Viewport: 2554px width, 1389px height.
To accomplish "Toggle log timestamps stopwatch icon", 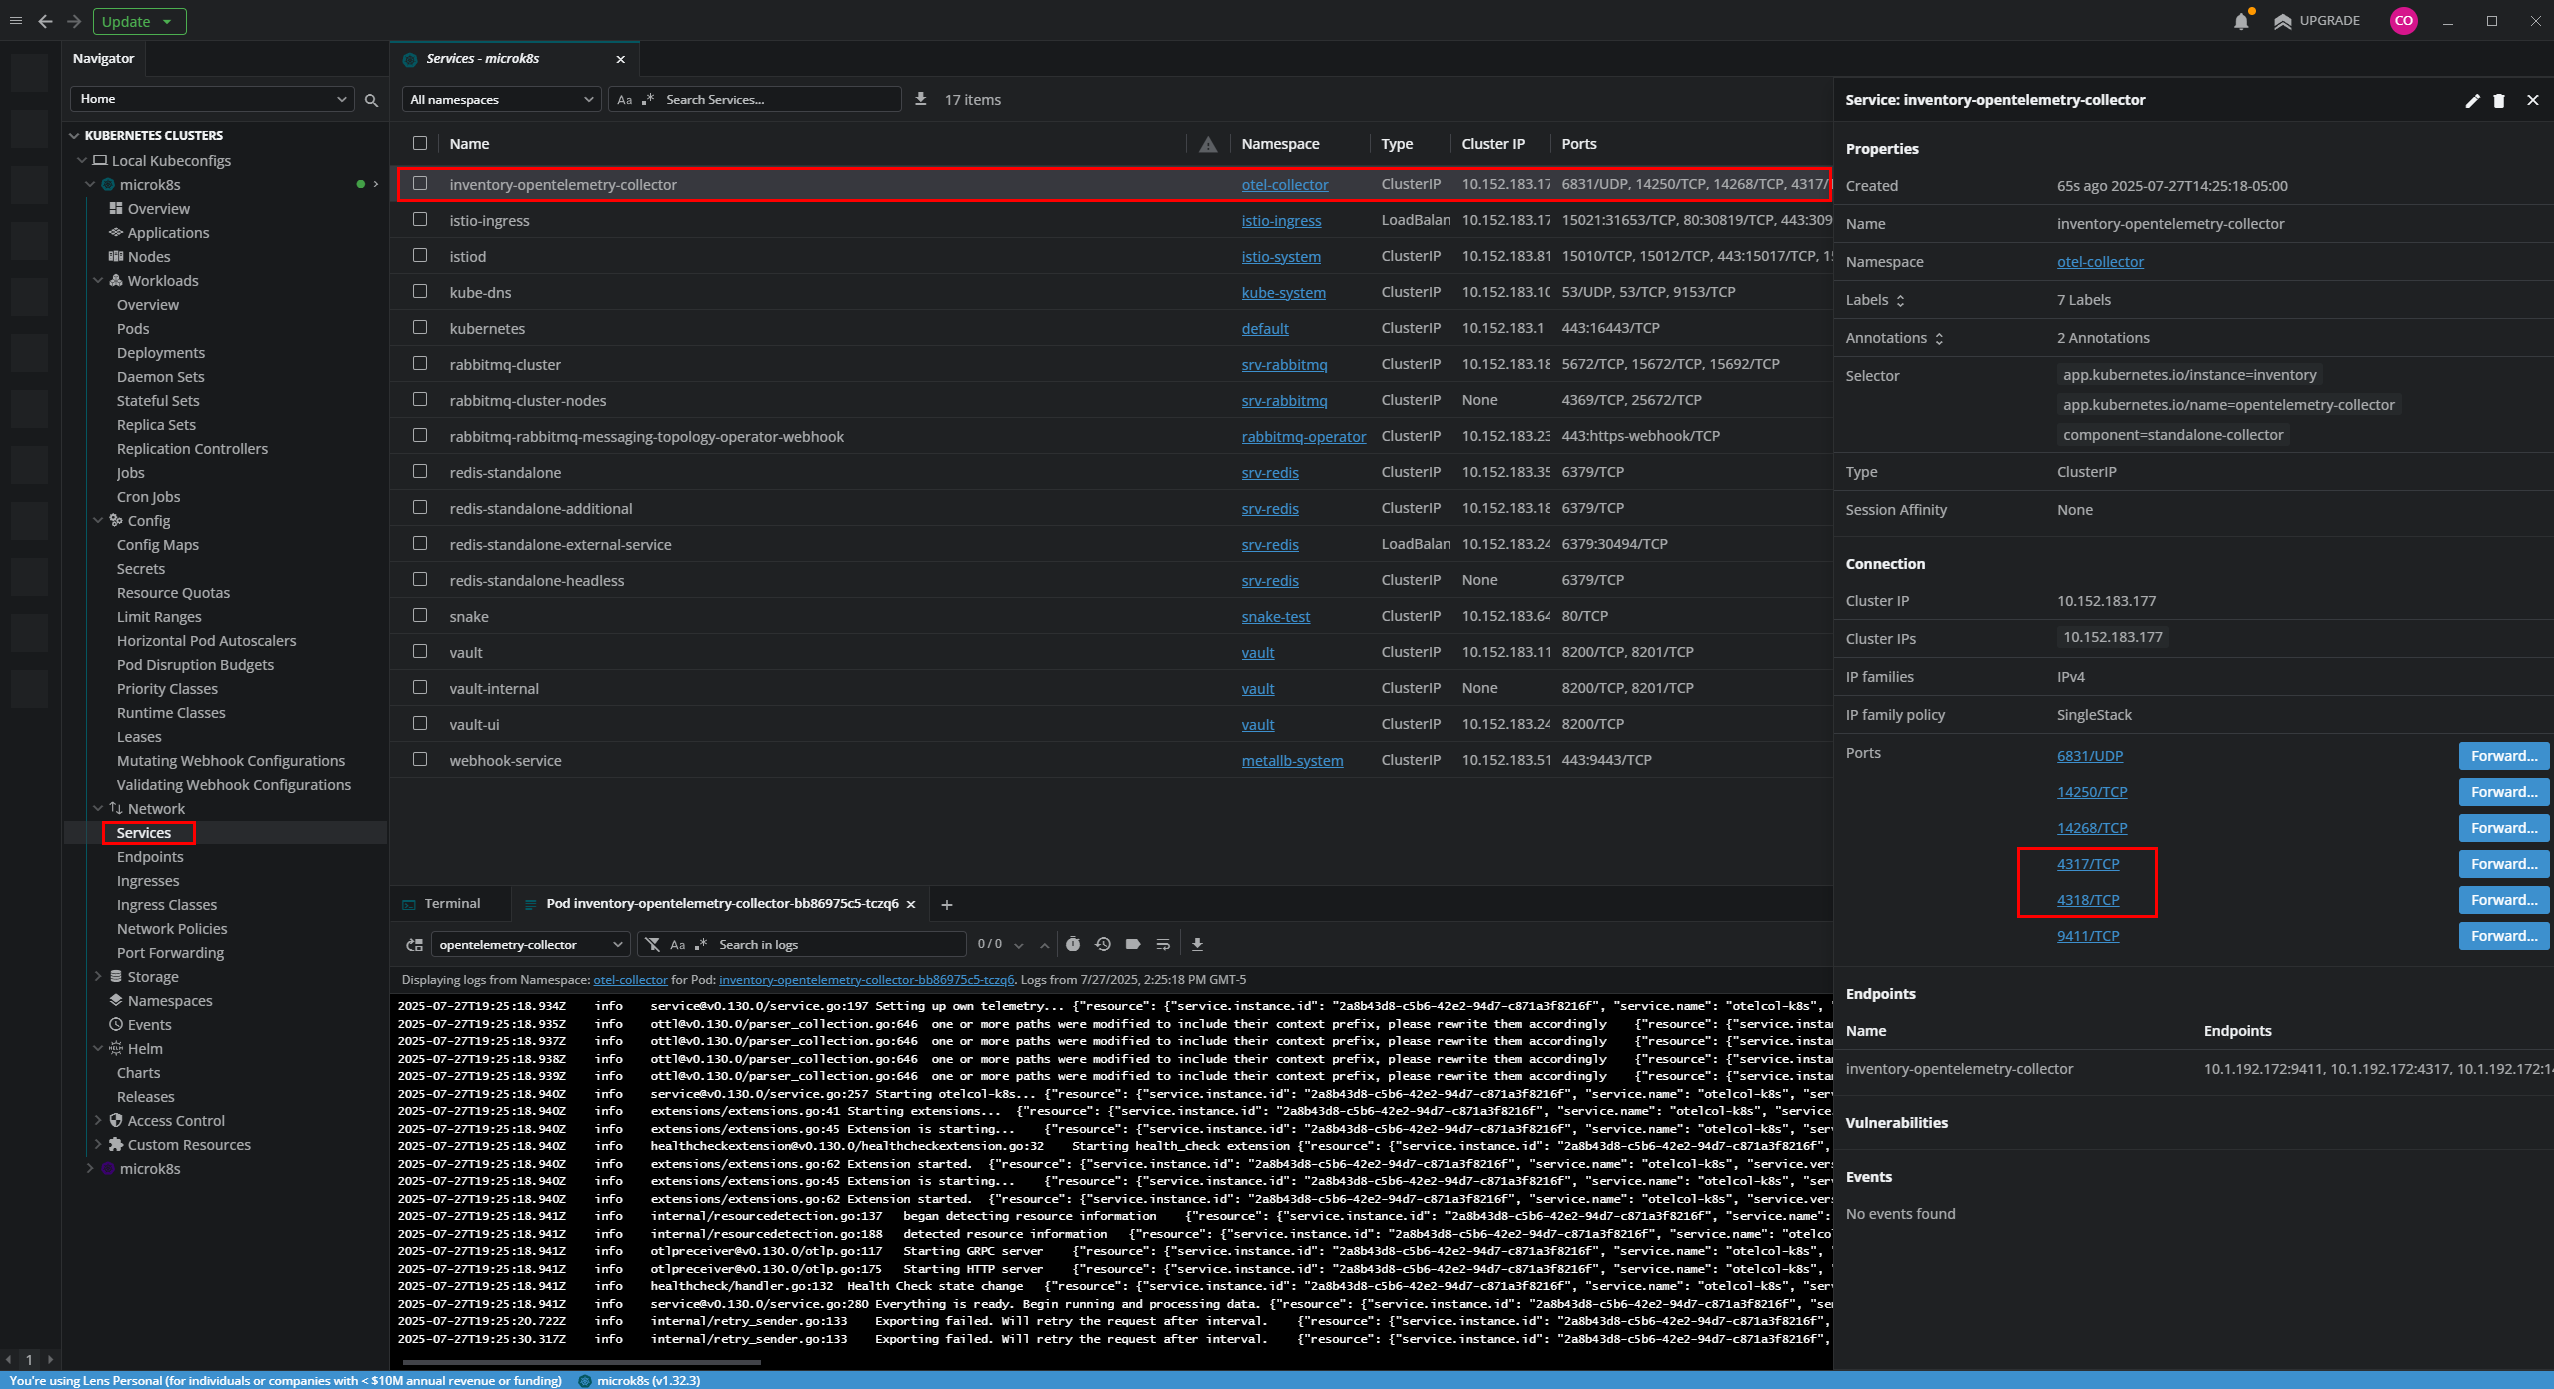I will point(1073,944).
